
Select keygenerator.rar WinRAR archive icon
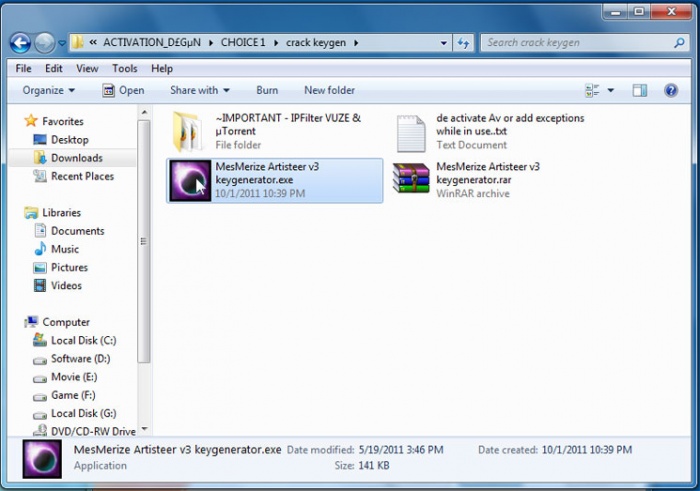411,178
